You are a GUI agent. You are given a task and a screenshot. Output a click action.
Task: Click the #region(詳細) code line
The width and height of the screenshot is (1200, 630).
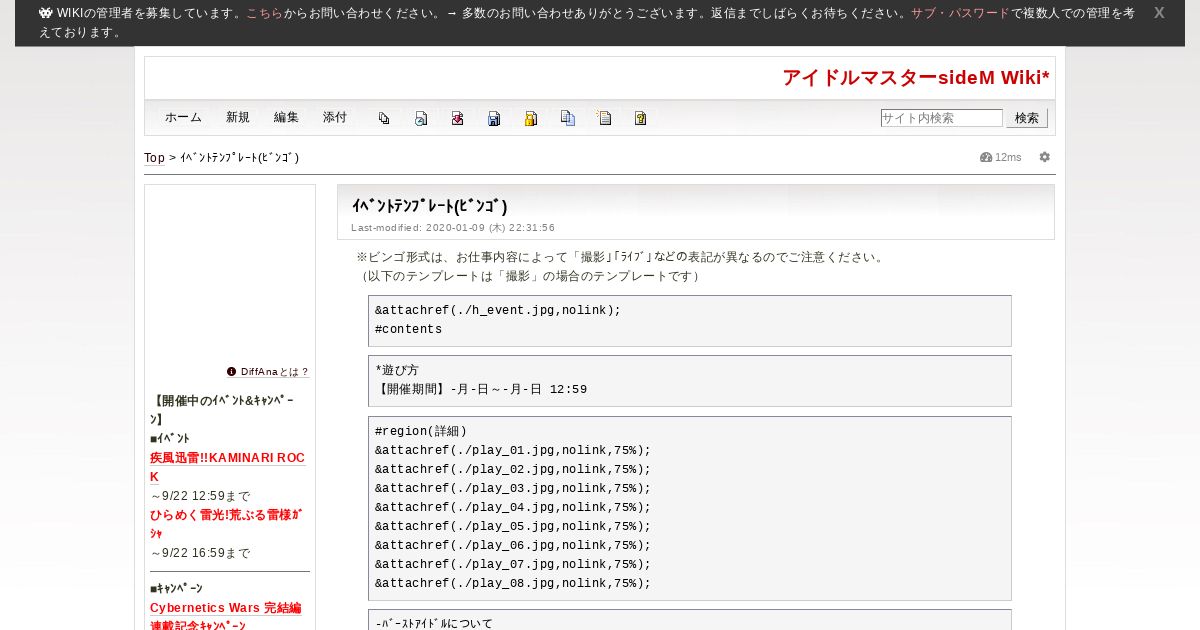(421, 431)
